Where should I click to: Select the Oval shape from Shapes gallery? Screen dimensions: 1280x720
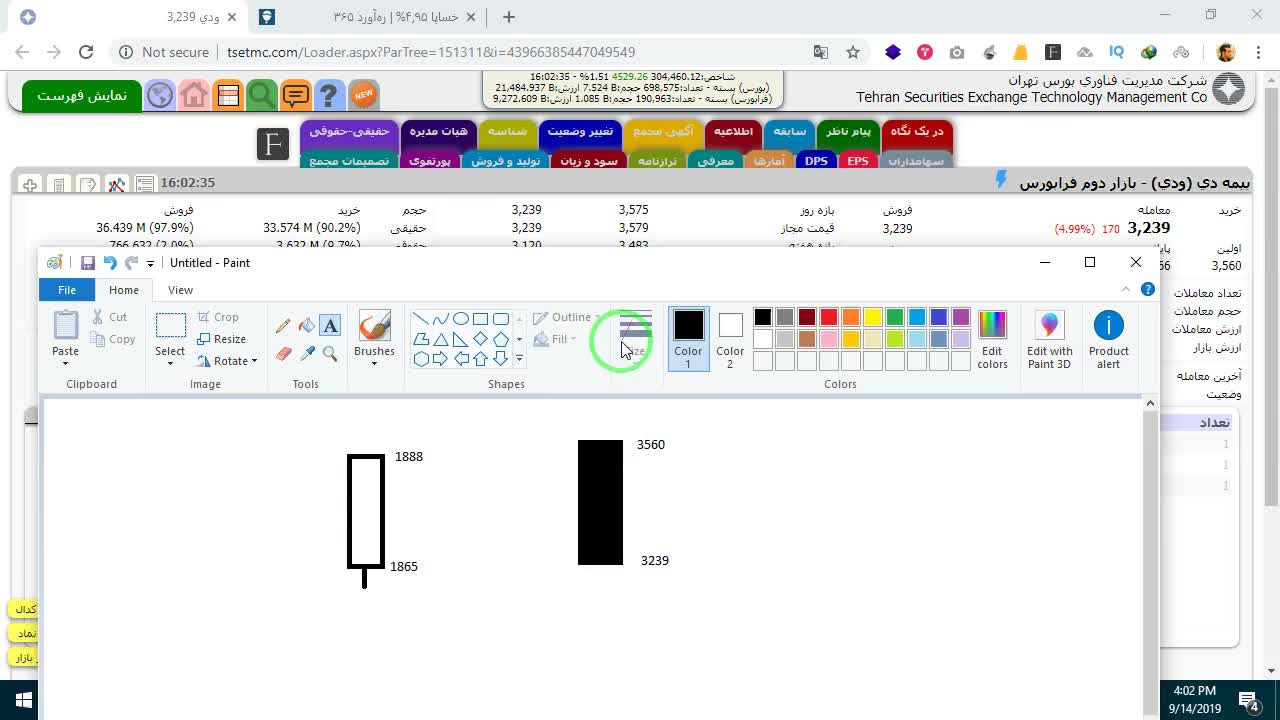point(461,319)
